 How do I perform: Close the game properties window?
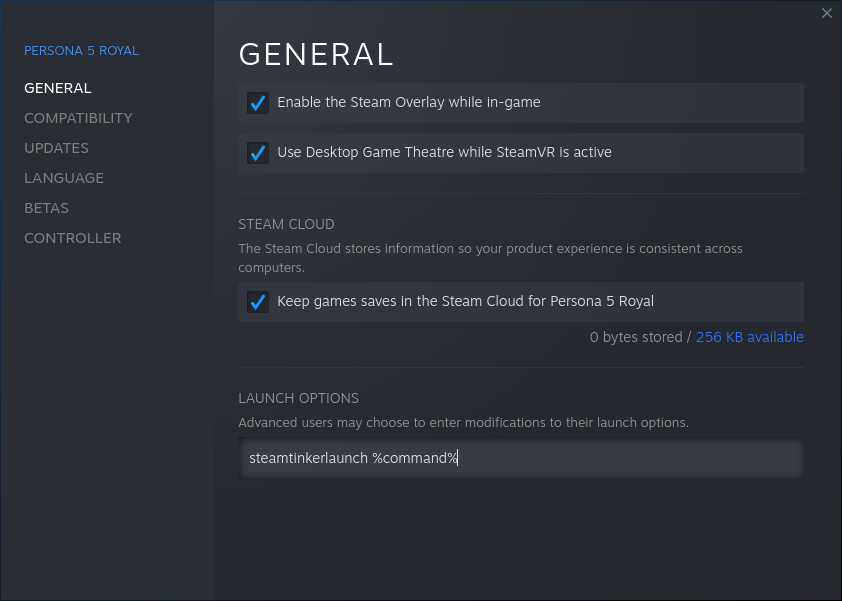coord(827,13)
